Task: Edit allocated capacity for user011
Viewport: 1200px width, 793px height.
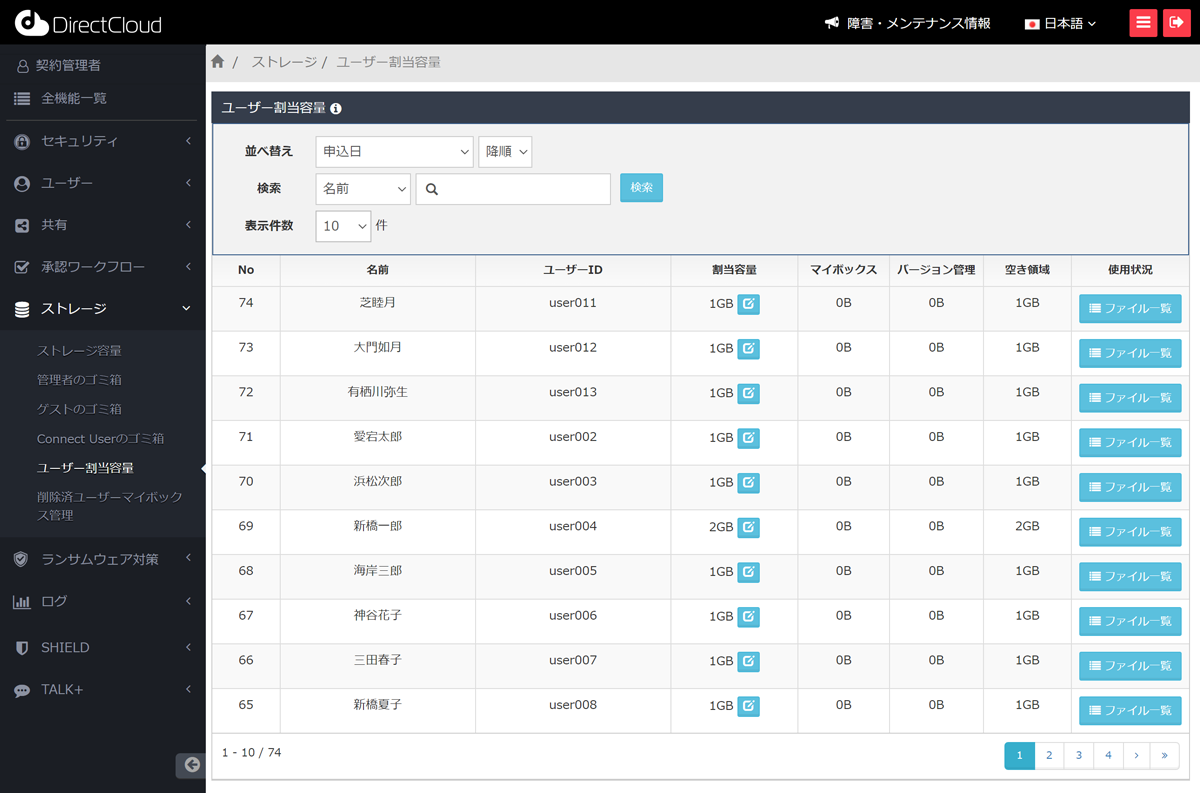Action: 748,305
